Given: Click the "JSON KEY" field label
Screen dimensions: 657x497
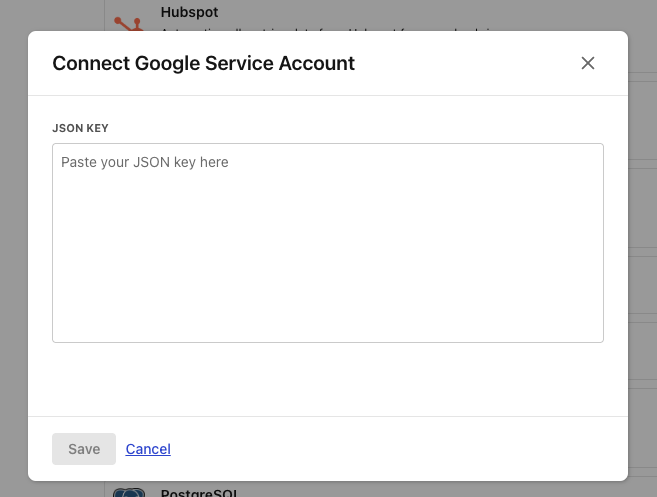Looking at the screenshot, I should tap(80, 128).
